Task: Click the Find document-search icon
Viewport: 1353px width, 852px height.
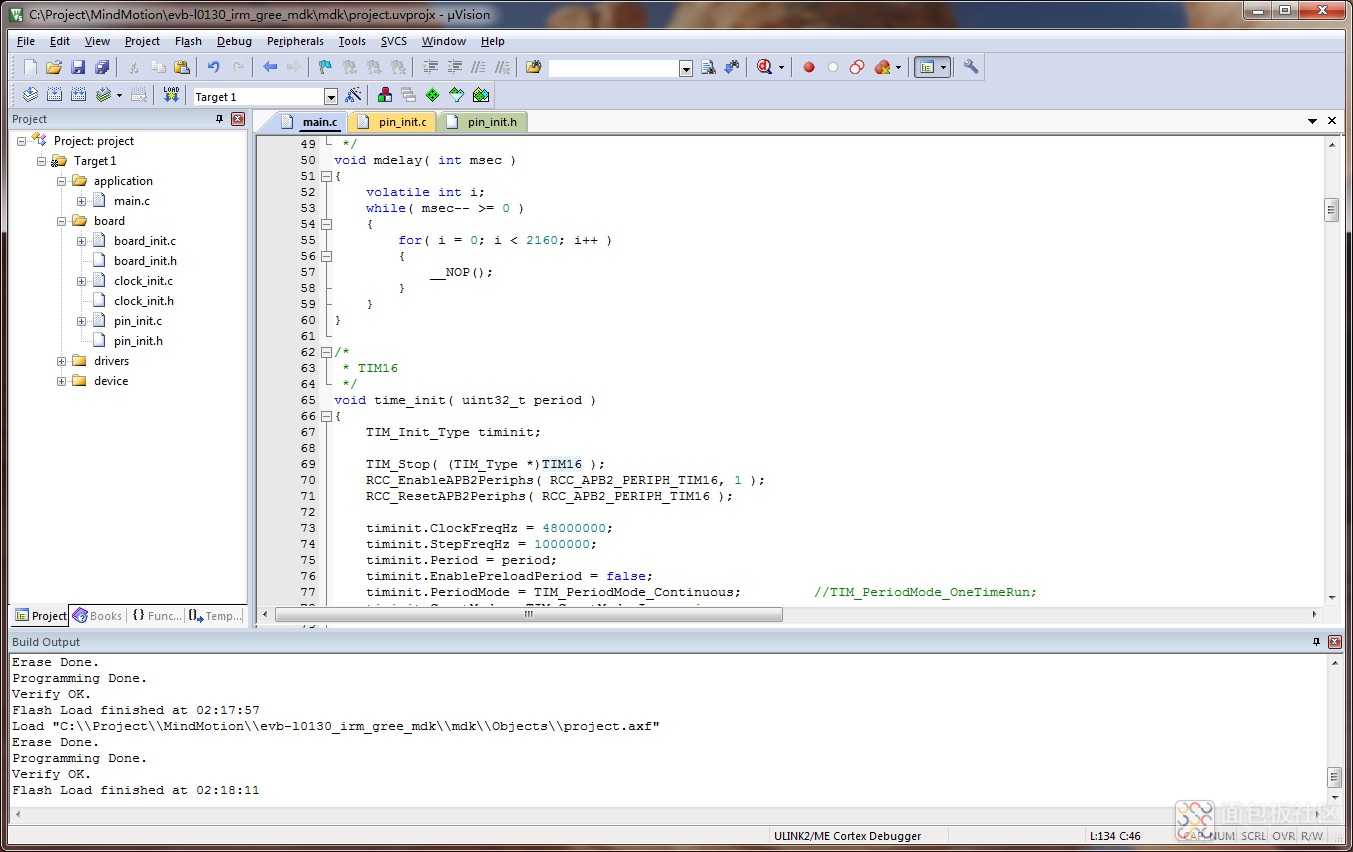Action: (708, 67)
